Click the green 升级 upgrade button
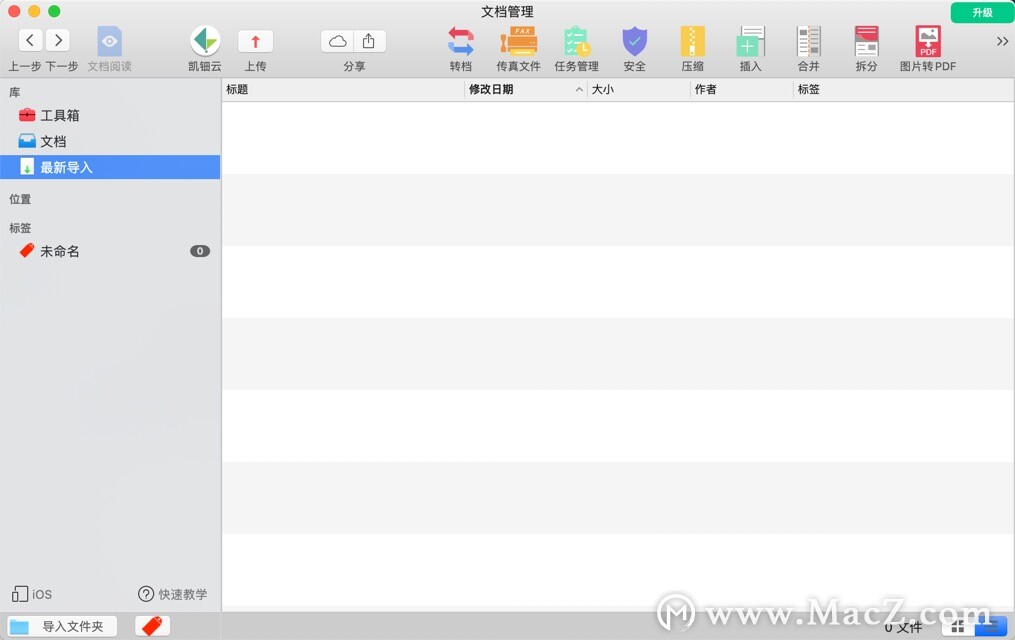This screenshot has height=640, width=1015. click(x=981, y=12)
